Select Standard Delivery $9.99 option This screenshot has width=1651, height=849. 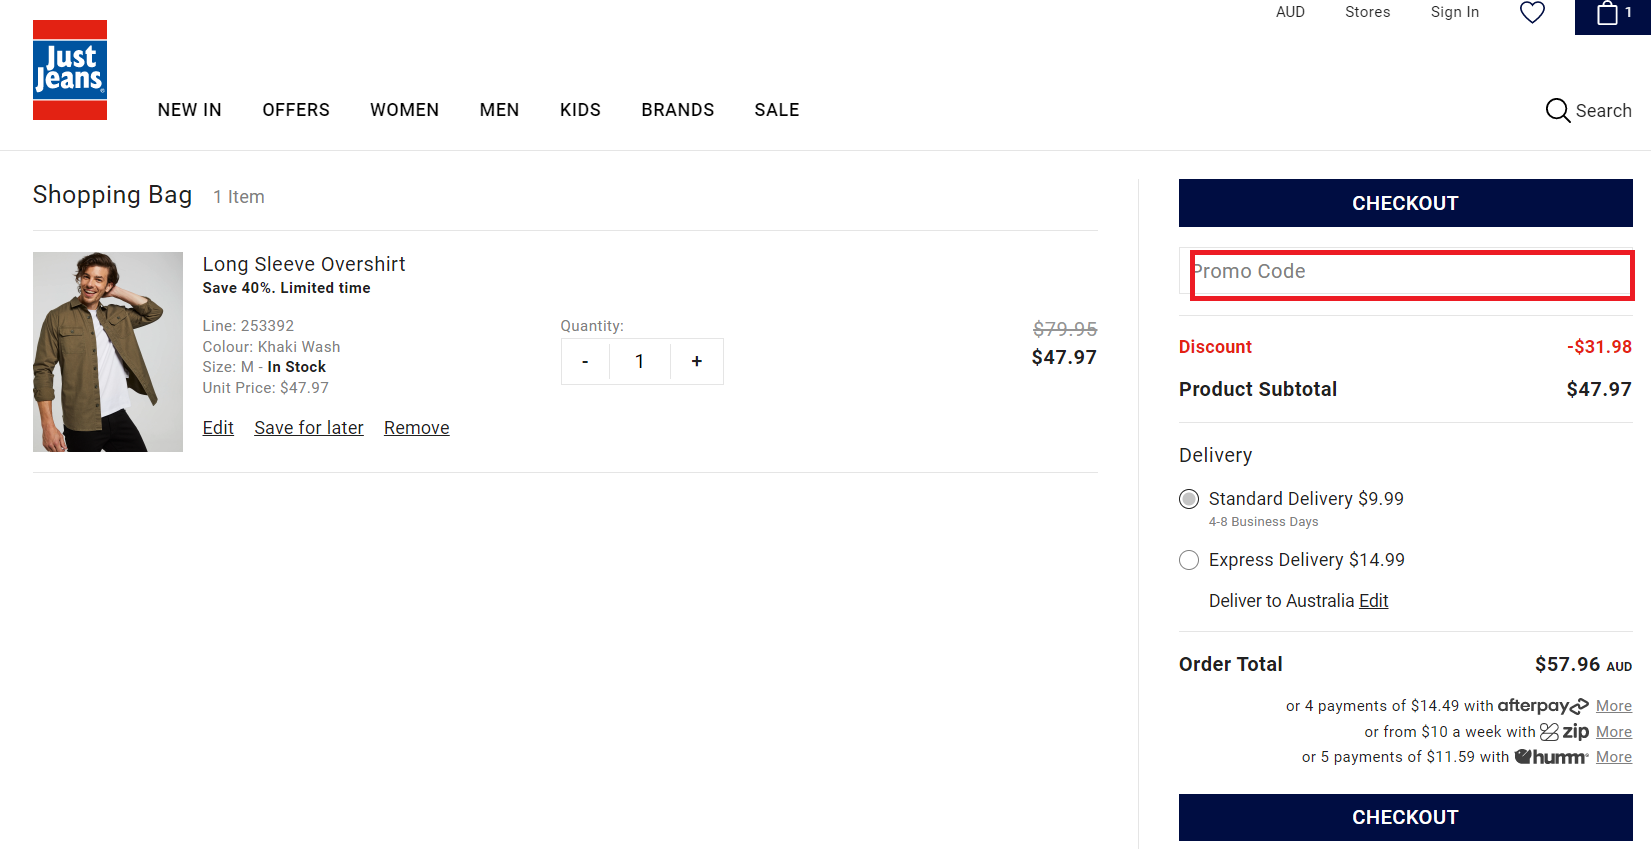(x=1189, y=499)
